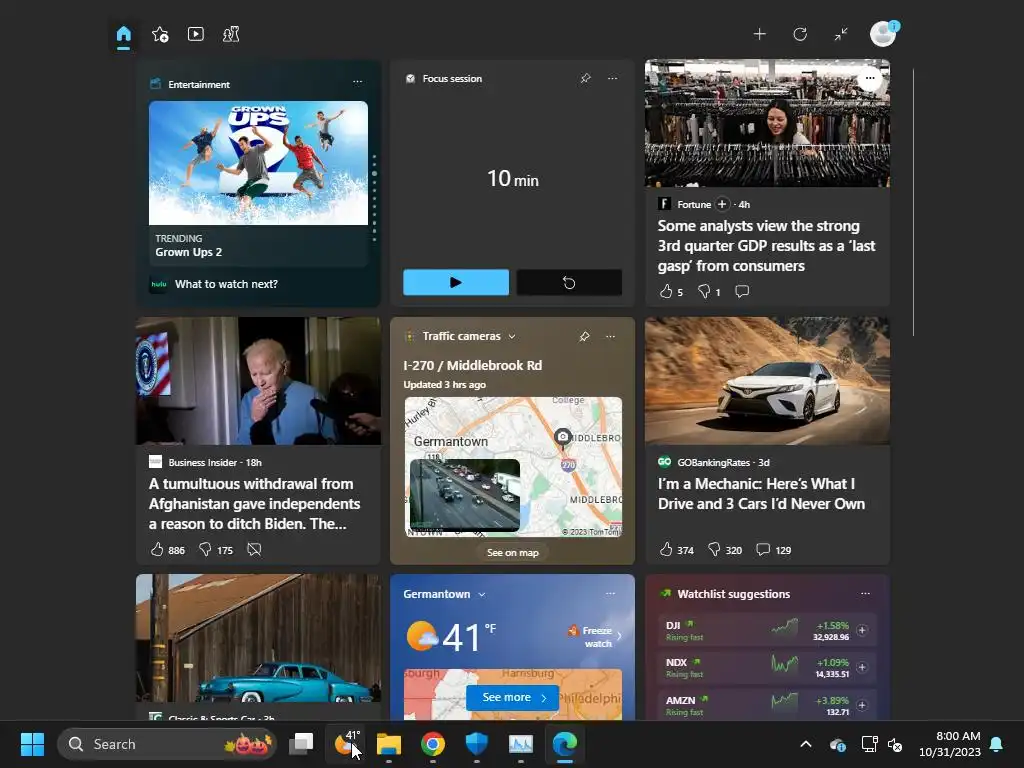Image resolution: width=1024 pixels, height=768 pixels.
Task: Open comments on the Fortune GDP article
Action: pyautogui.click(x=742, y=291)
